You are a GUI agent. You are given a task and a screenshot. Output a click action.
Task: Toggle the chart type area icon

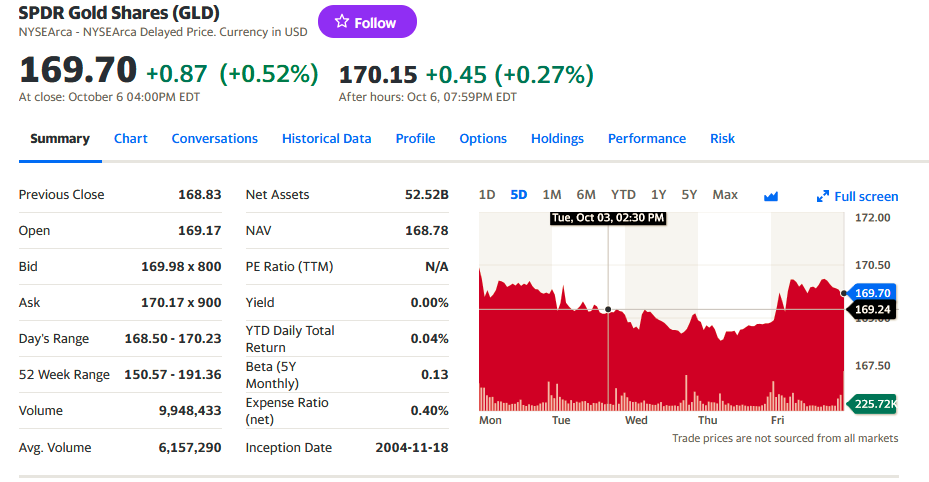[771, 196]
